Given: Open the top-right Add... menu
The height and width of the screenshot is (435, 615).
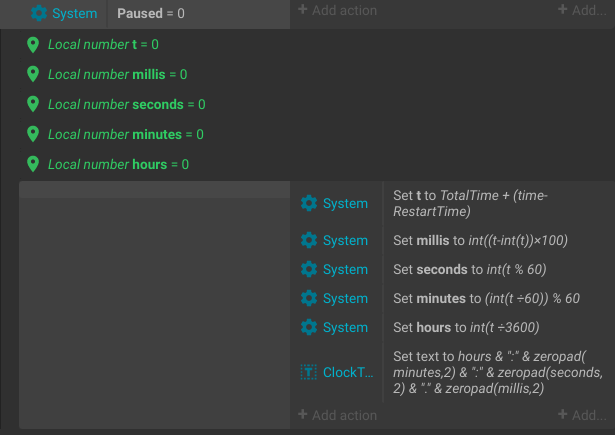Looking at the screenshot, I should point(582,10).
